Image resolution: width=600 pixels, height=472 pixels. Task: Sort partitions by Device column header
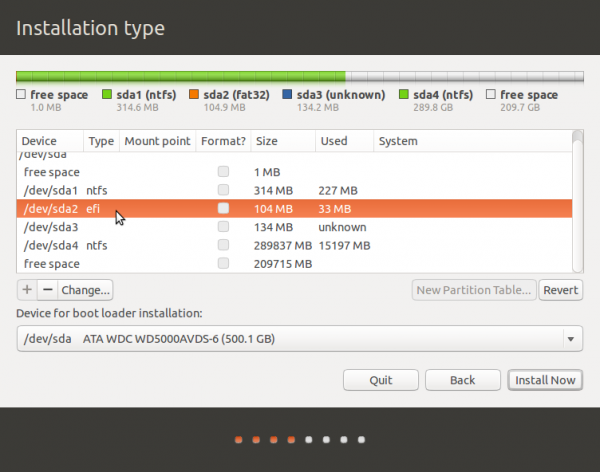40,141
